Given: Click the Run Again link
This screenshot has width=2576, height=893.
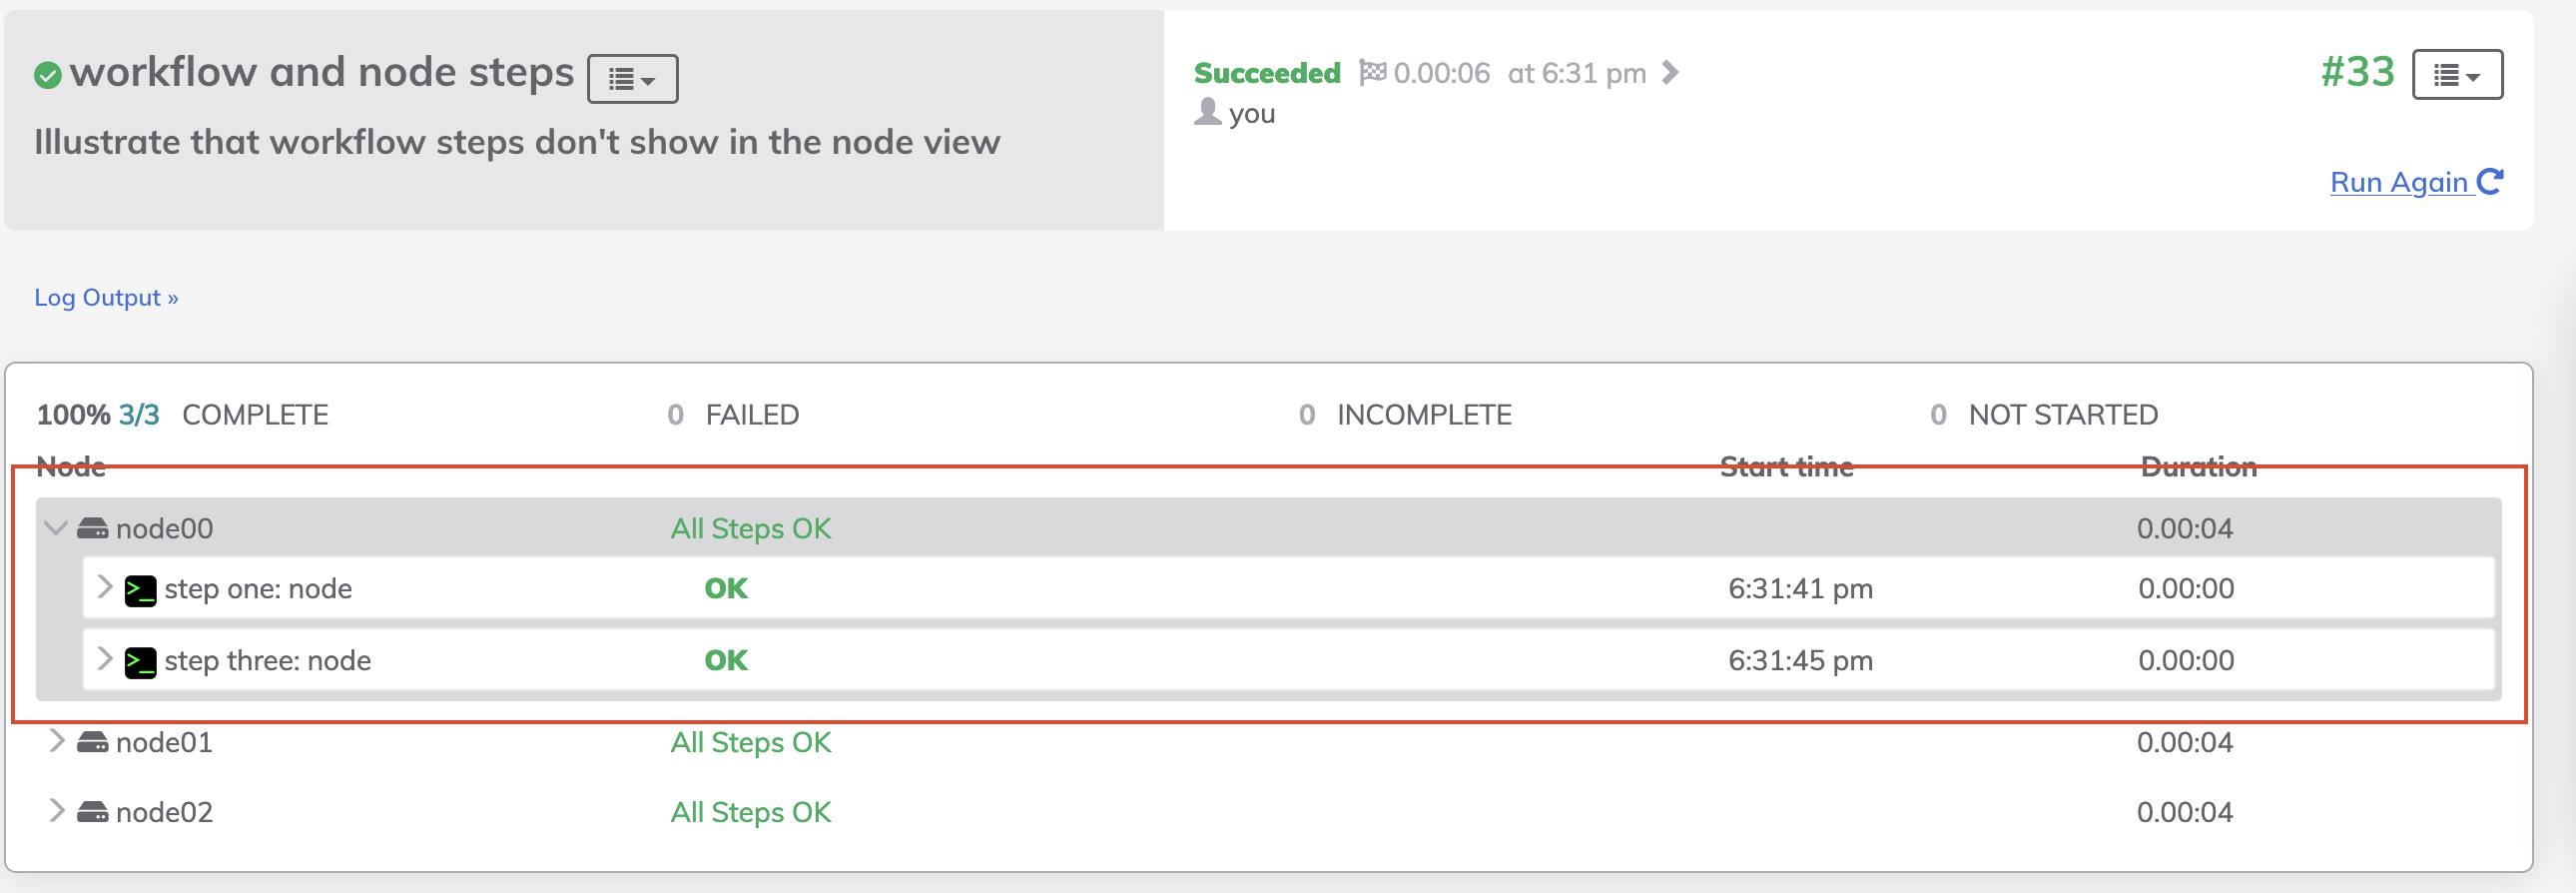Looking at the screenshot, I should [x=2403, y=182].
